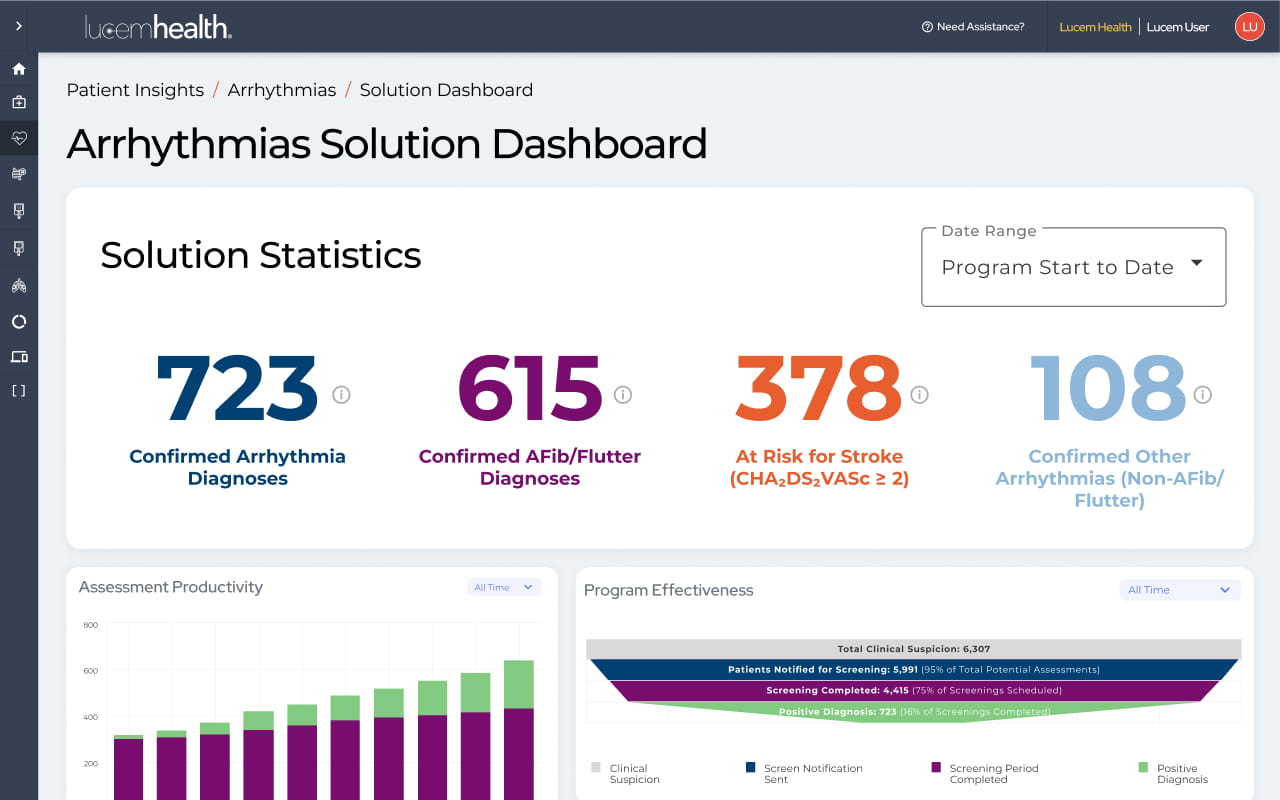
Task: Click Need Assistance? help link
Action: tap(973, 27)
